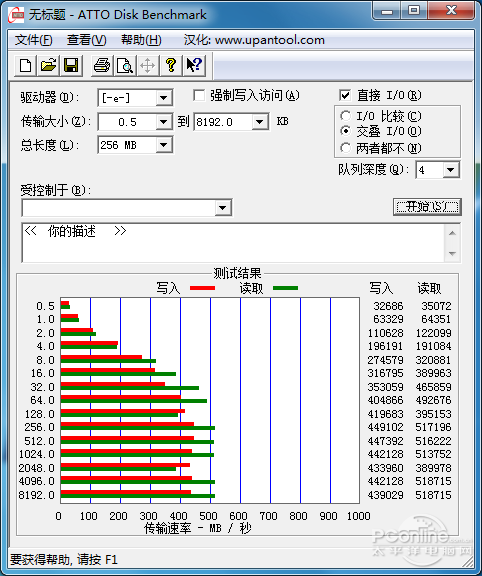The width and height of the screenshot is (482, 576).
Task: Expand the 驱动器 drive dropdown
Action: (163, 98)
